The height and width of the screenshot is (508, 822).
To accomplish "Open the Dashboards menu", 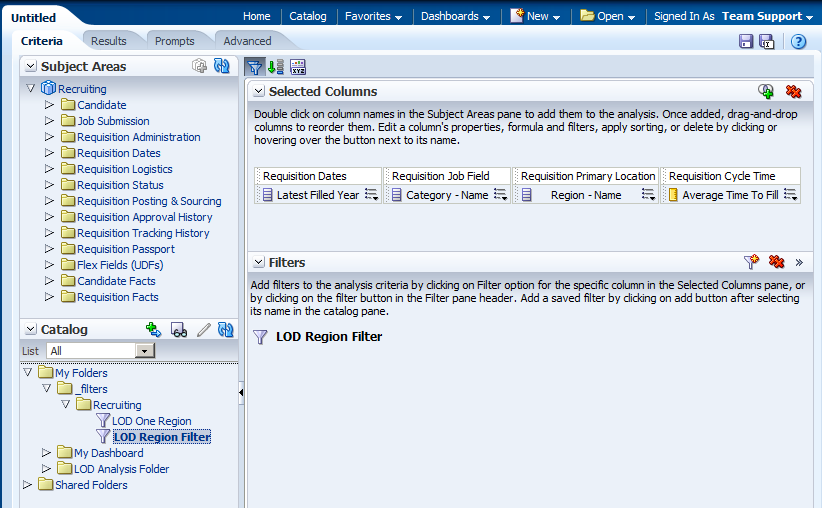I will (x=455, y=16).
